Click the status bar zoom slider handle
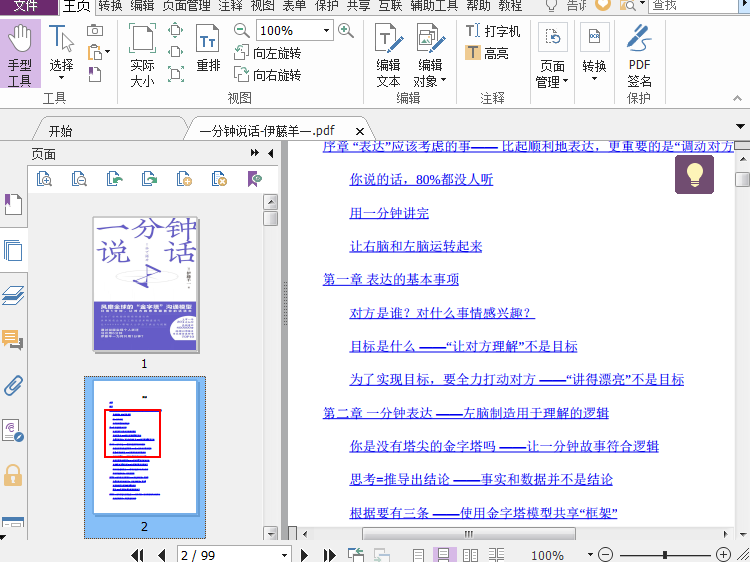The width and height of the screenshot is (750, 562). click(665, 555)
